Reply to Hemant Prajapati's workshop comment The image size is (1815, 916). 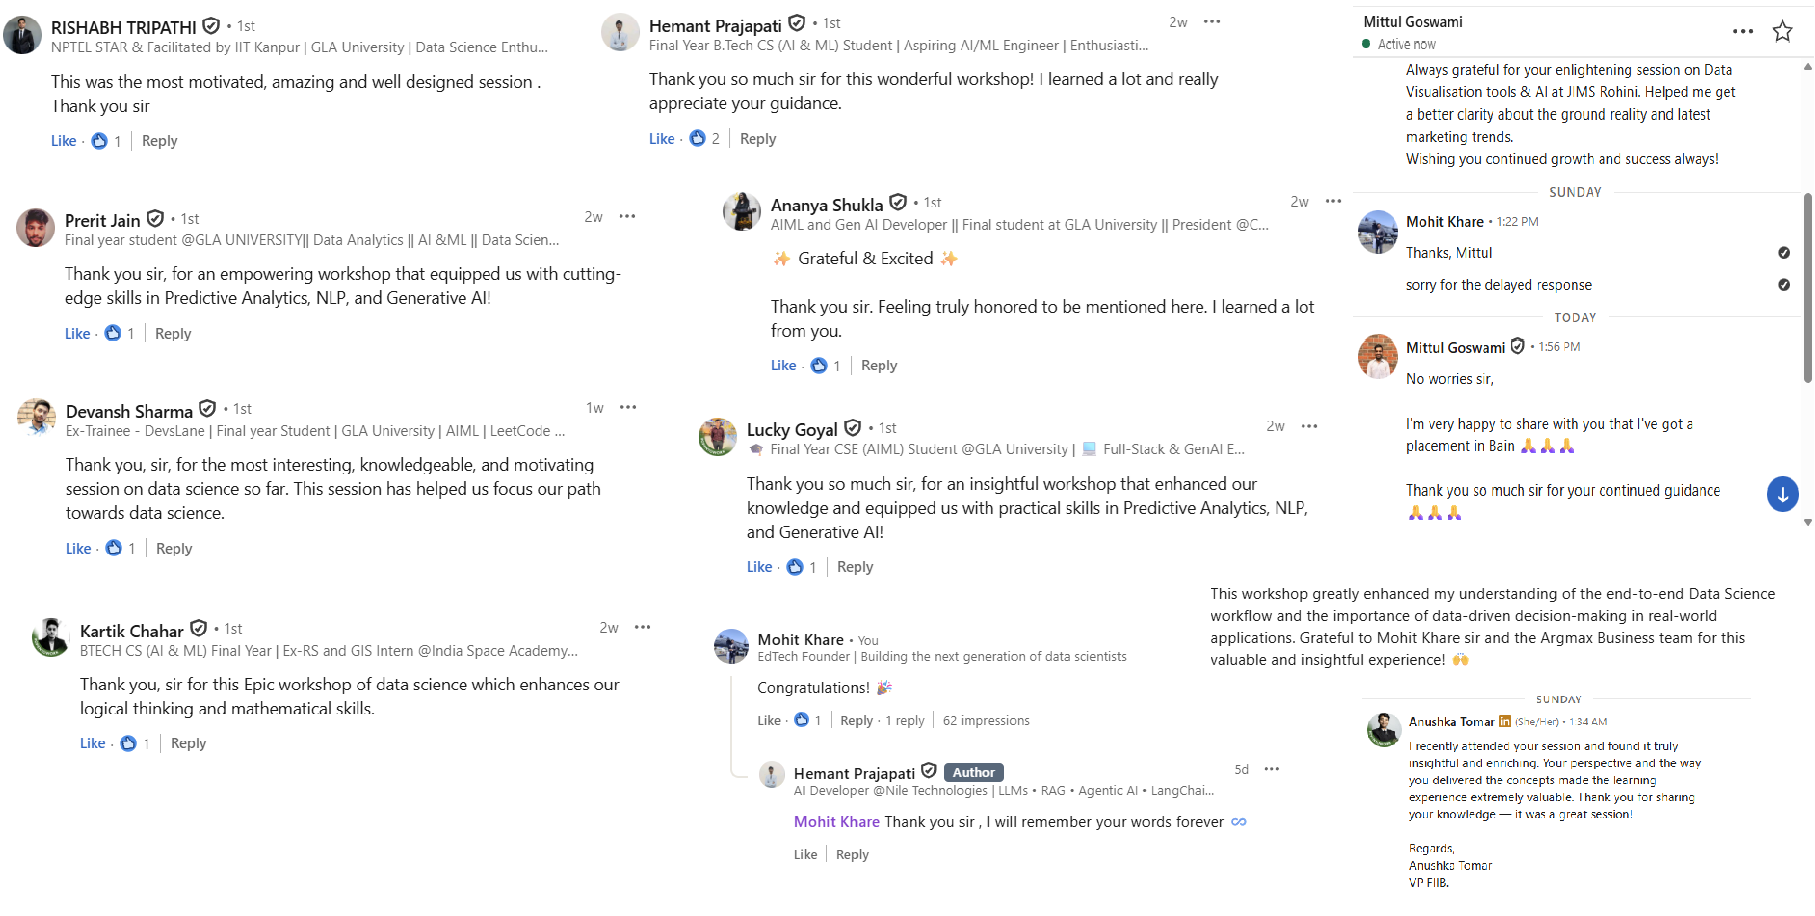[x=757, y=138]
